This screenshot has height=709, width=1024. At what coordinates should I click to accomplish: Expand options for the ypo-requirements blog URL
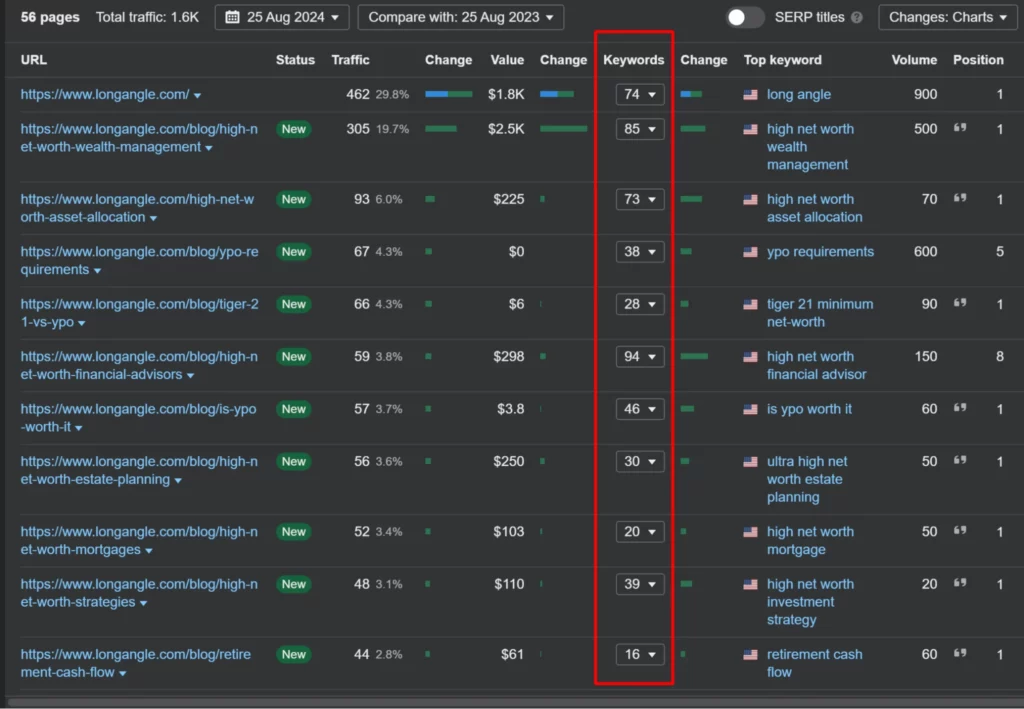[x=98, y=270]
